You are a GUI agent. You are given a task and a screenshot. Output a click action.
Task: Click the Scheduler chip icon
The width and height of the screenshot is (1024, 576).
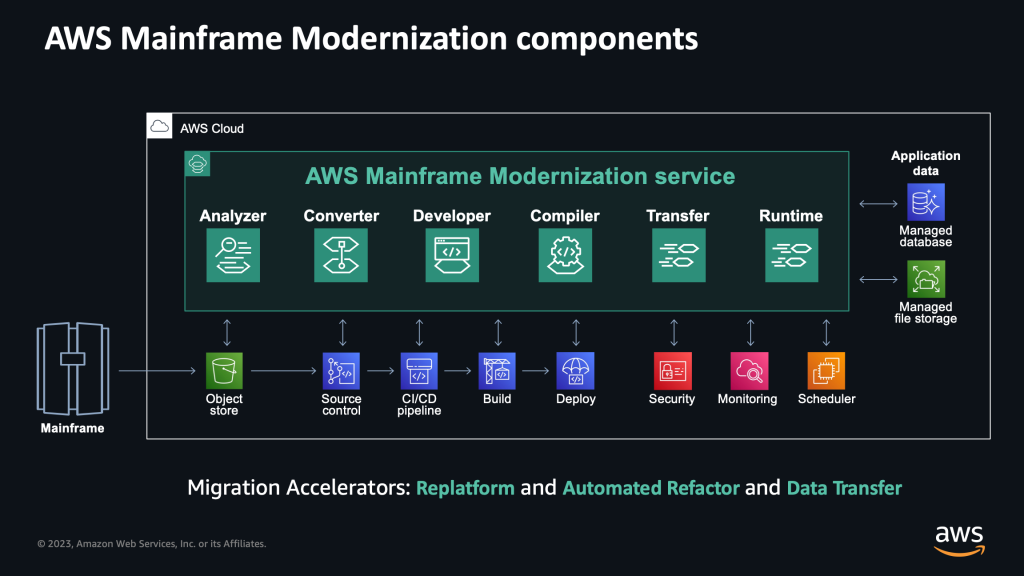pyautogui.click(x=826, y=370)
